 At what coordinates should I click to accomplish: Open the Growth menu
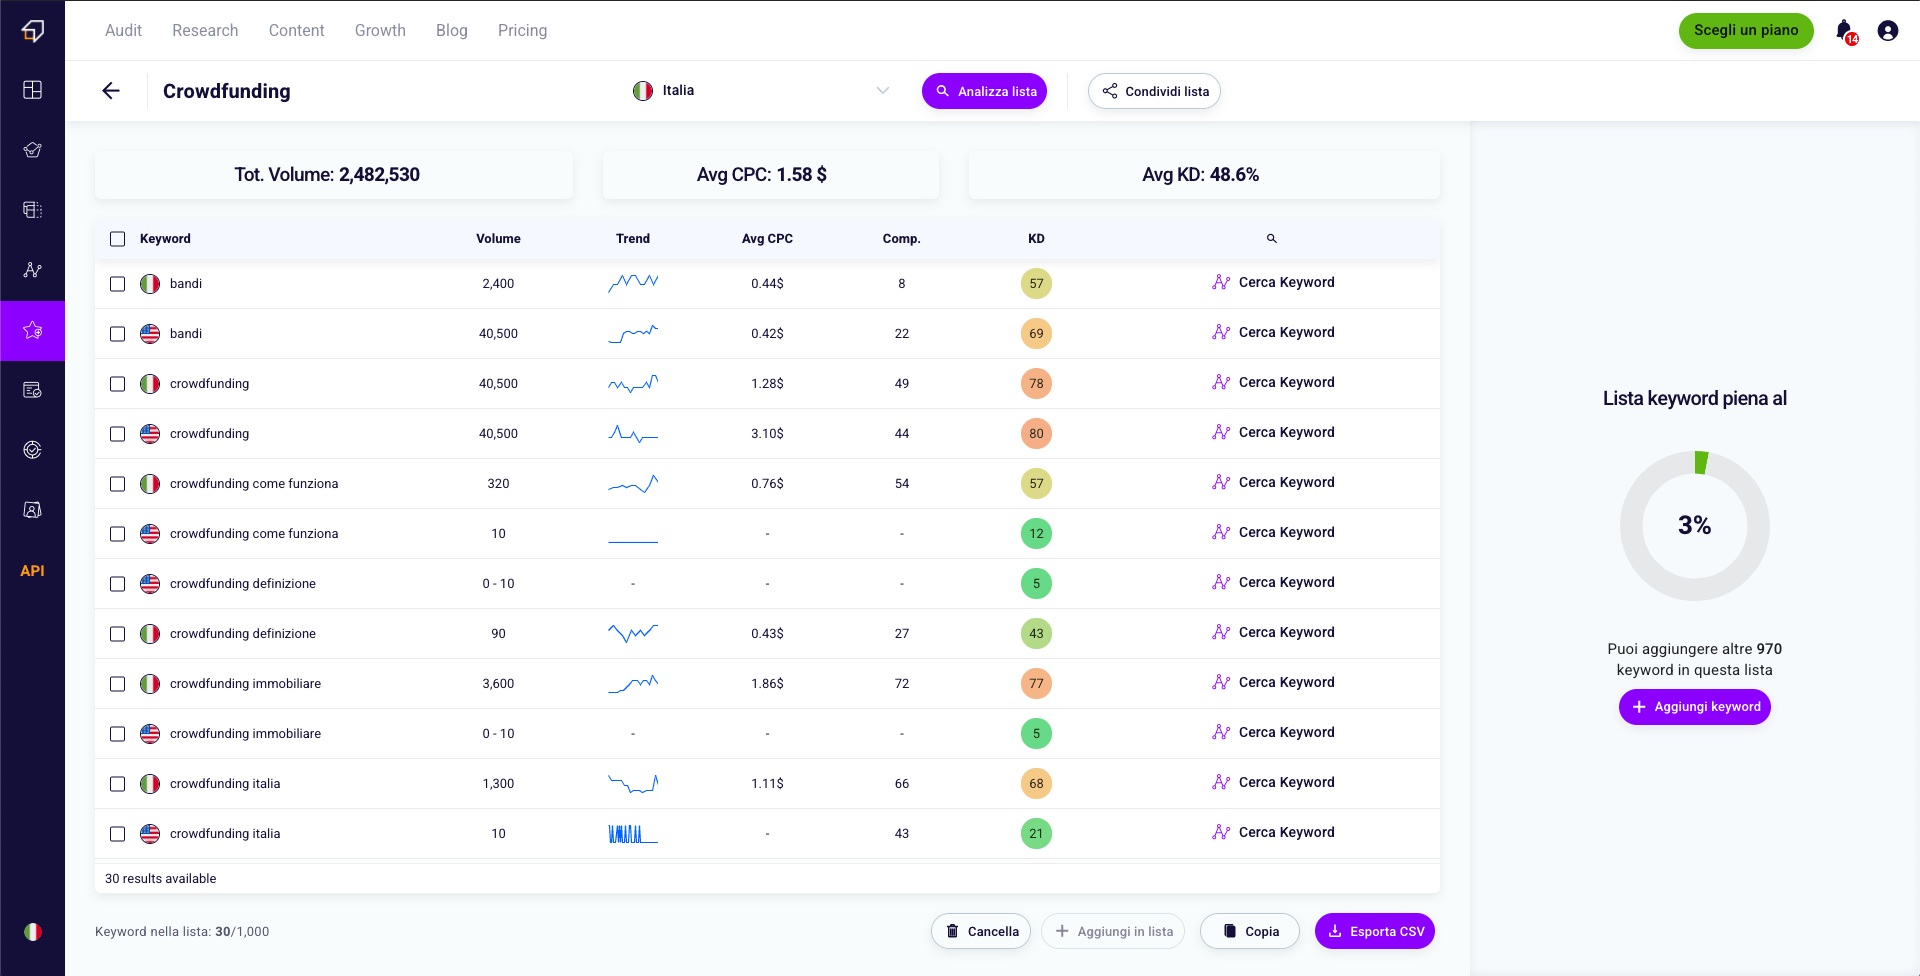point(380,30)
